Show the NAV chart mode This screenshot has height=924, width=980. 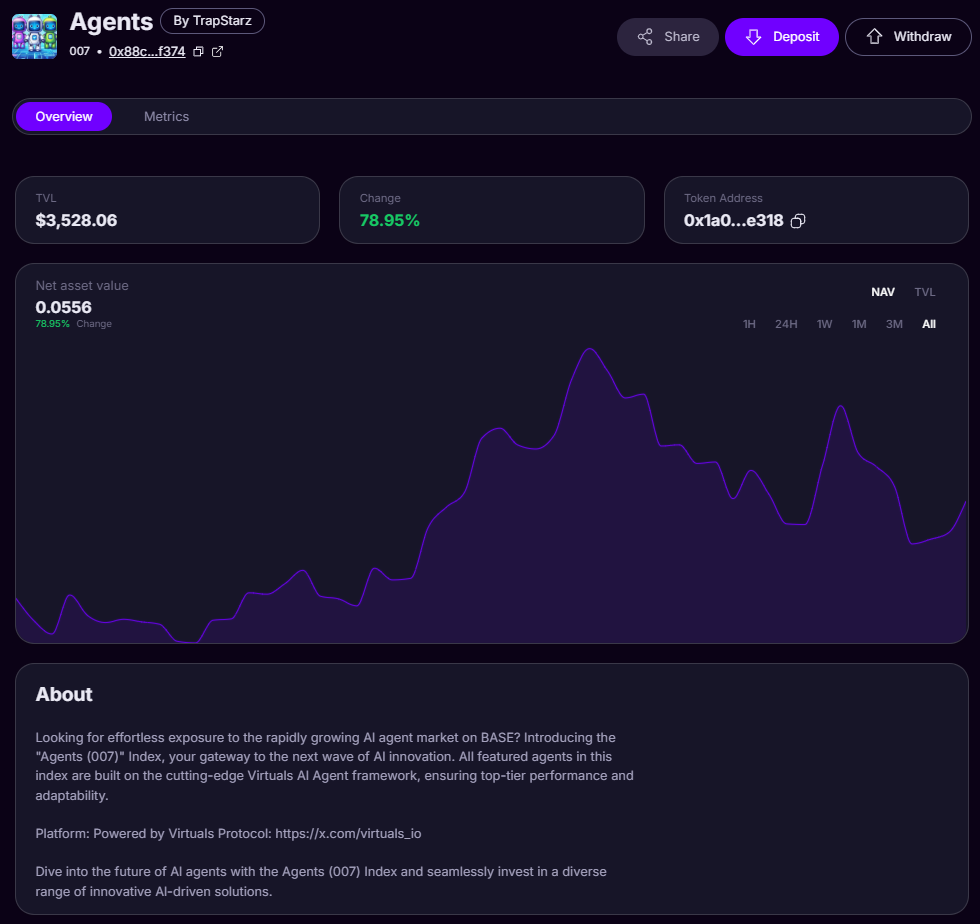coord(882,292)
